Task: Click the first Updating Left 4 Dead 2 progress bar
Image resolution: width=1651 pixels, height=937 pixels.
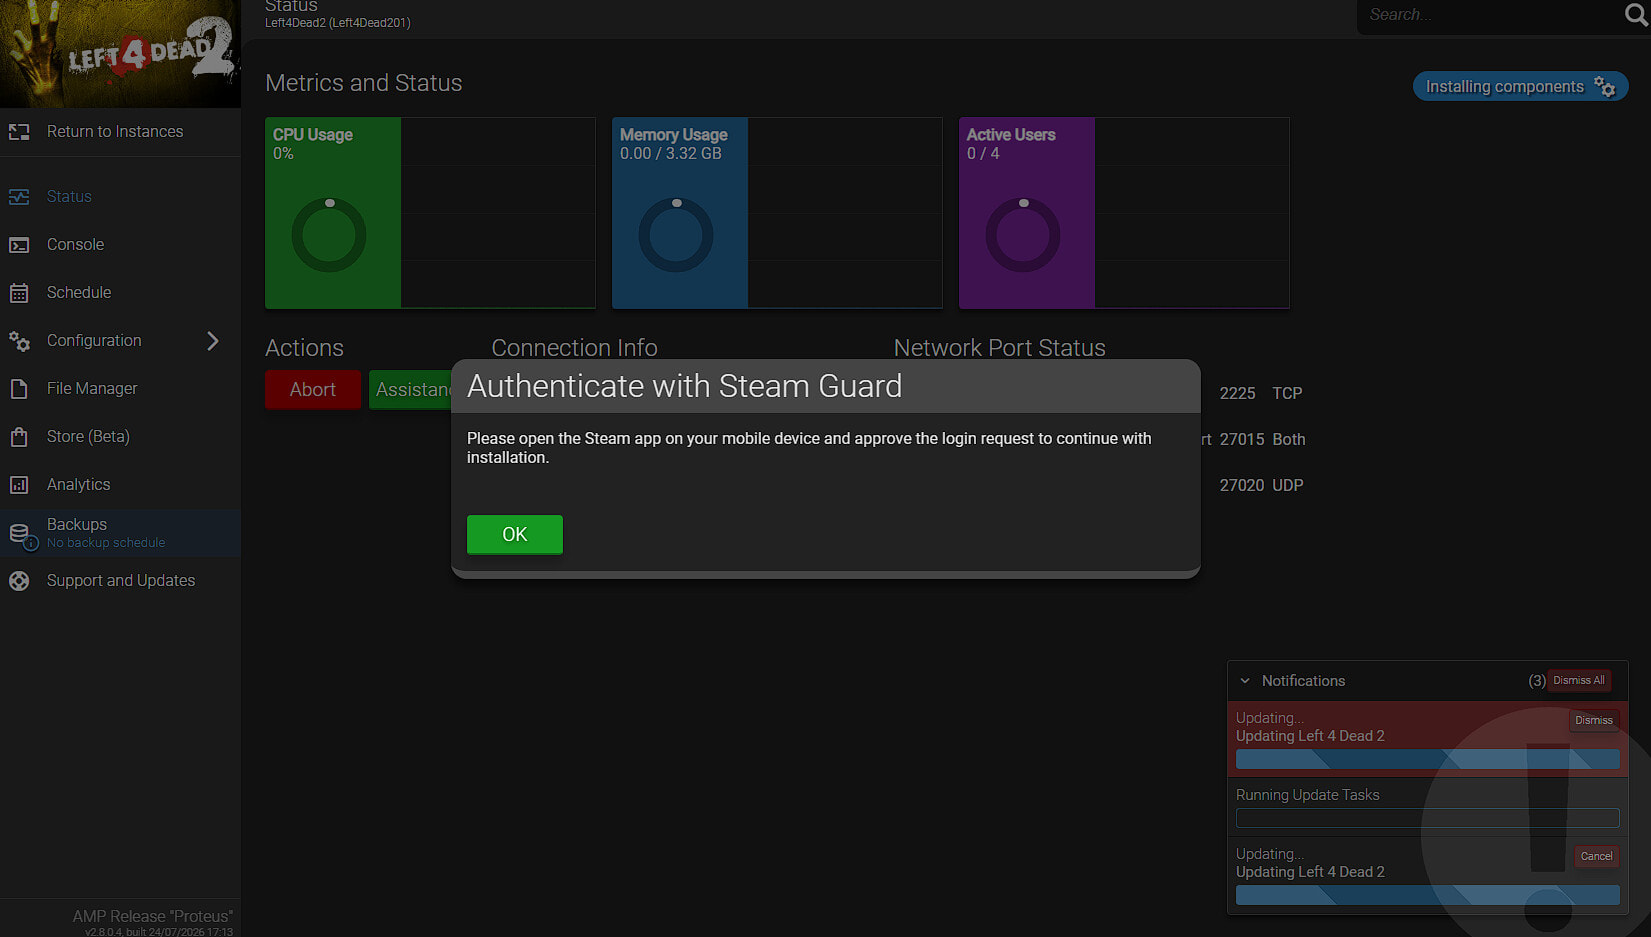Action: click(x=1427, y=760)
